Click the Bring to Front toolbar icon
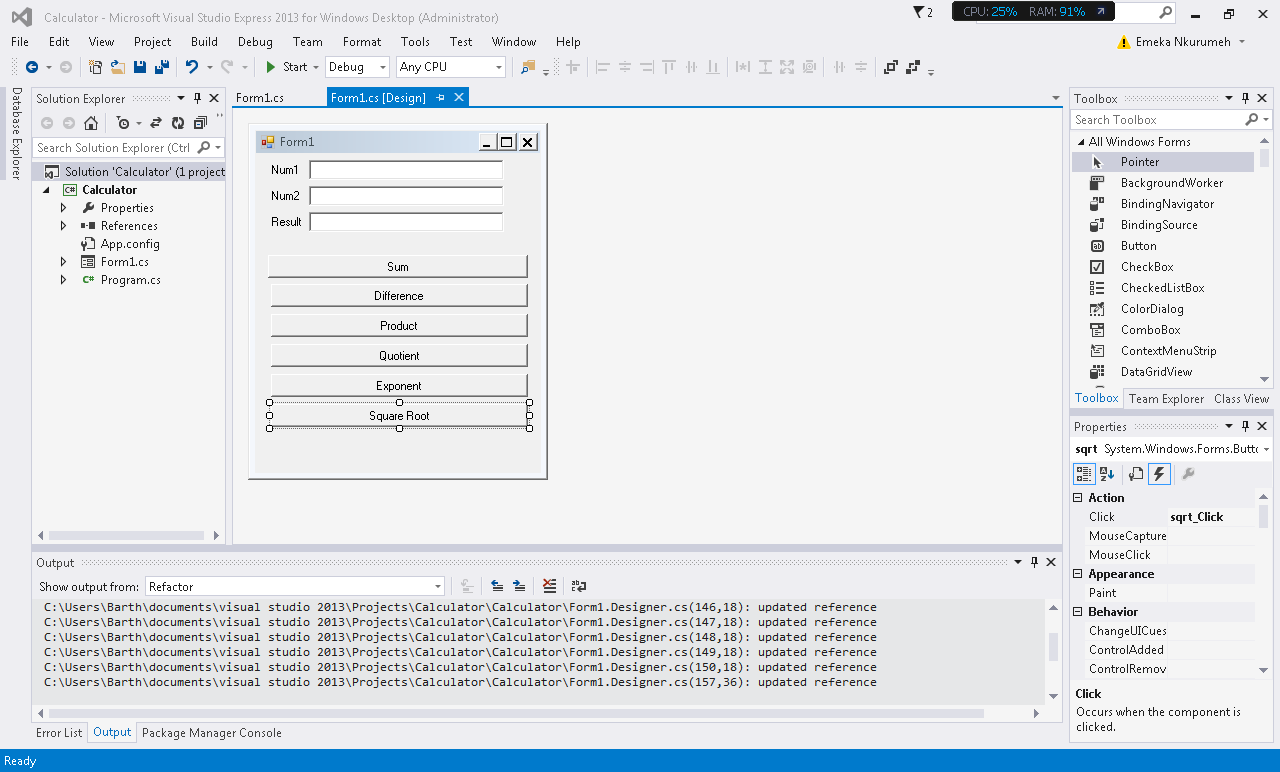This screenshot has width=1280, height=772. click(891, 67)
